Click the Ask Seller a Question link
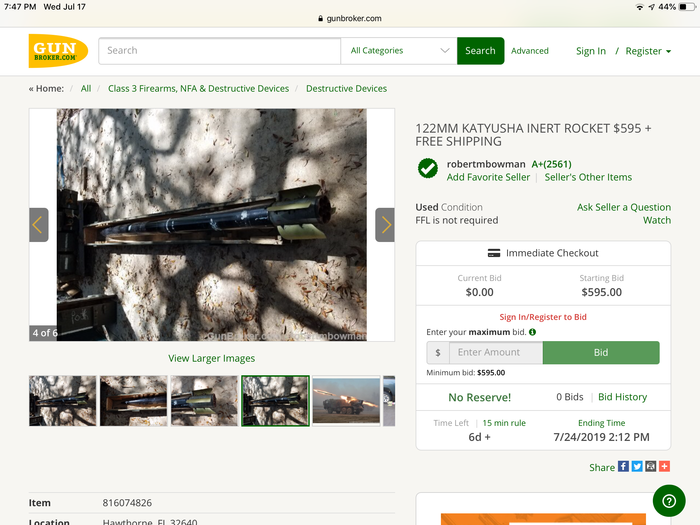This screenshot has height=525, width=700. point(624,207)
